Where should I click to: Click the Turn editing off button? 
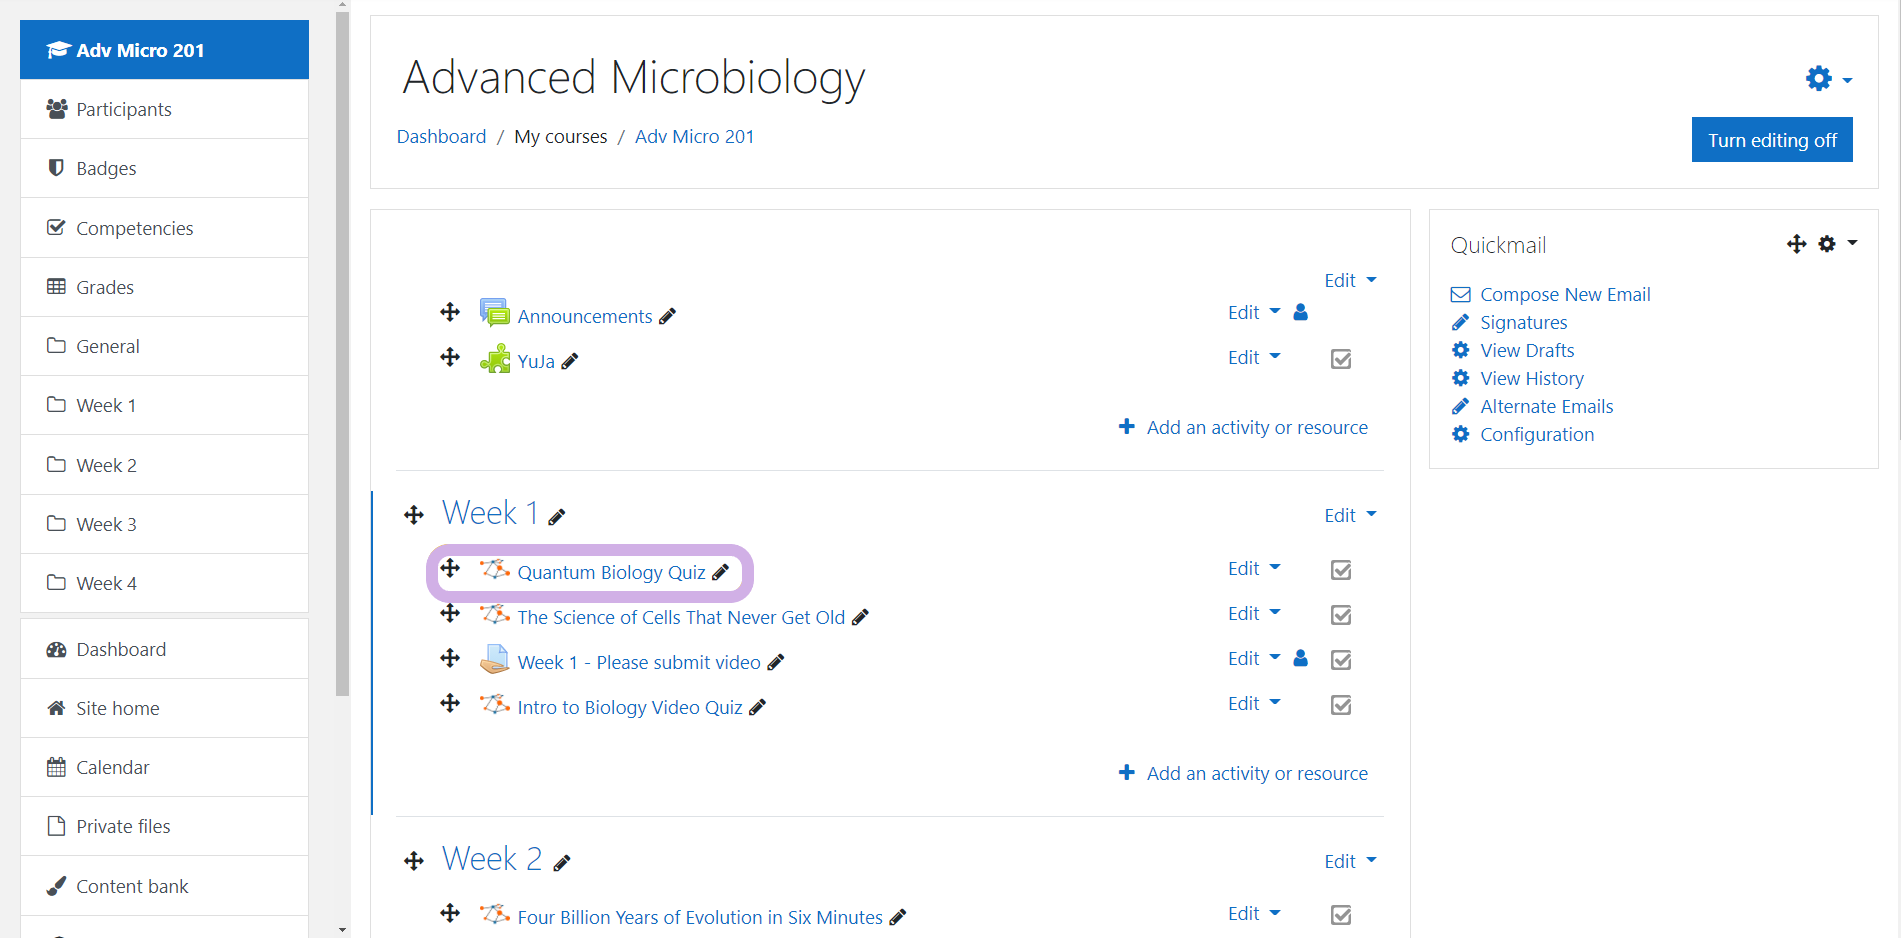1771,140
